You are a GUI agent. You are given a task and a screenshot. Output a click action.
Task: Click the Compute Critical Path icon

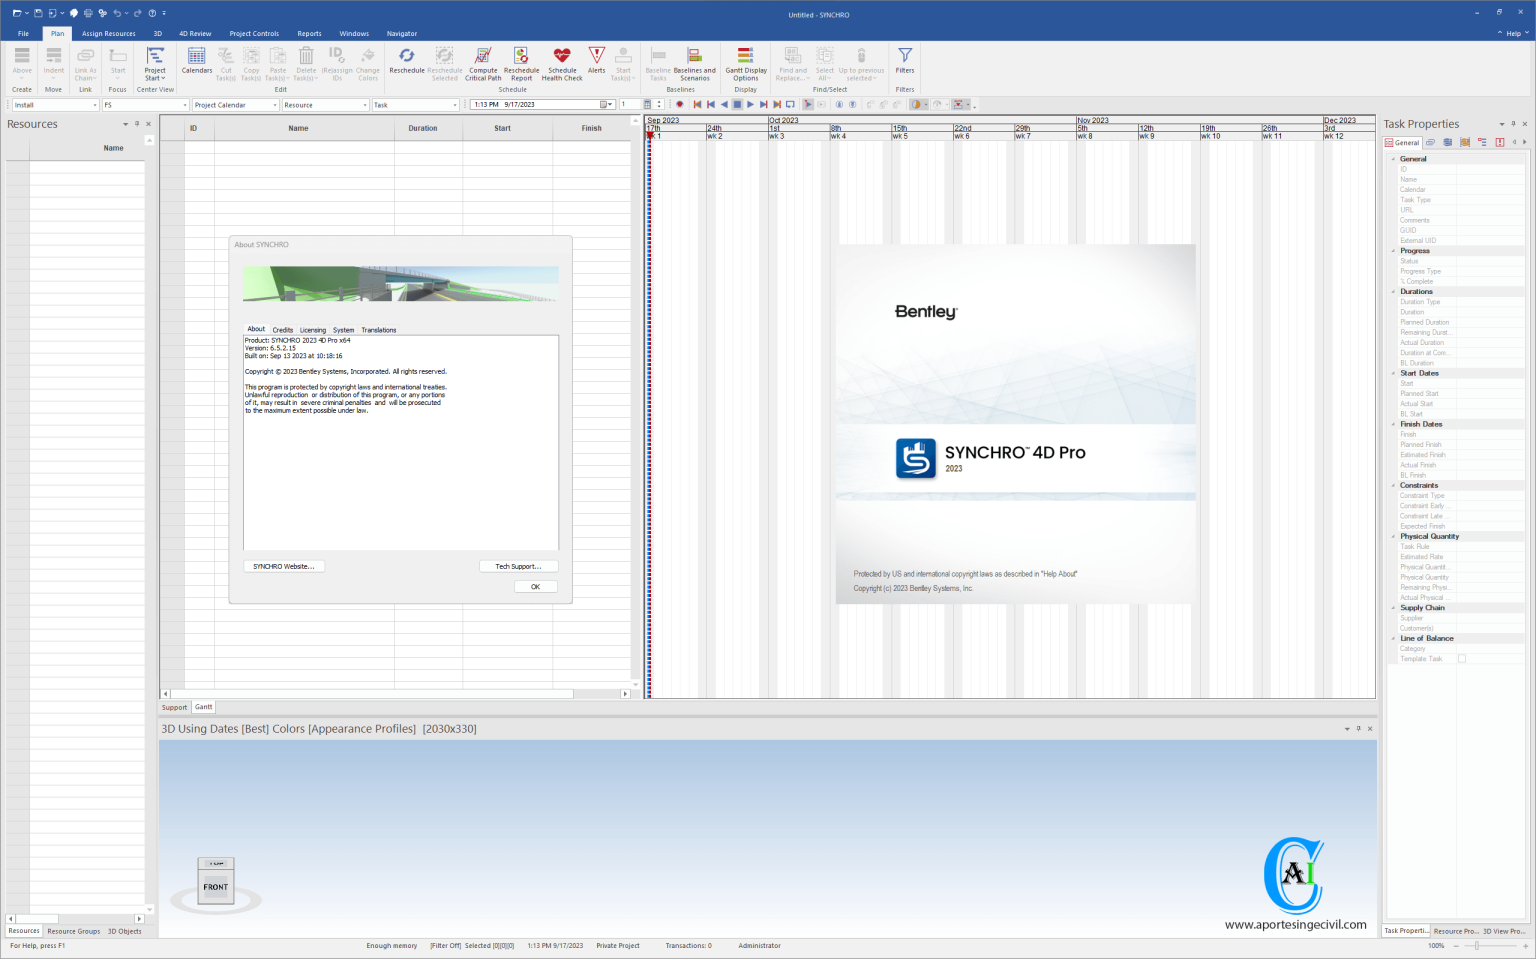coord(483,63)
